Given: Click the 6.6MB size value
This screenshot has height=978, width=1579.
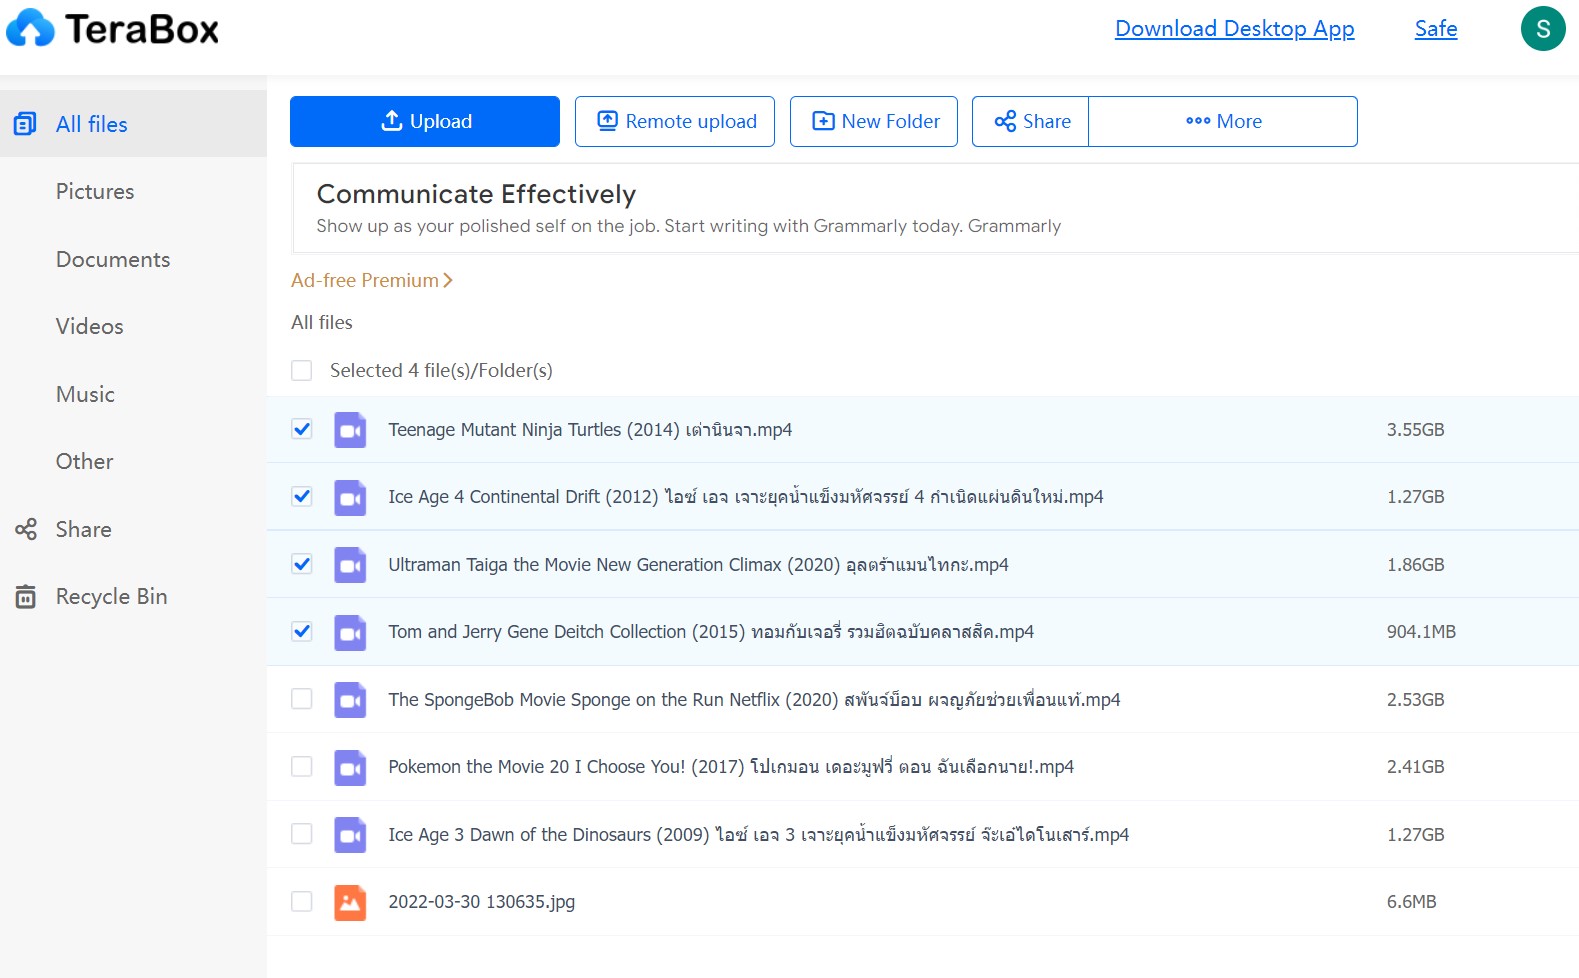Looking at the screenshot, I should point(1411,902).
